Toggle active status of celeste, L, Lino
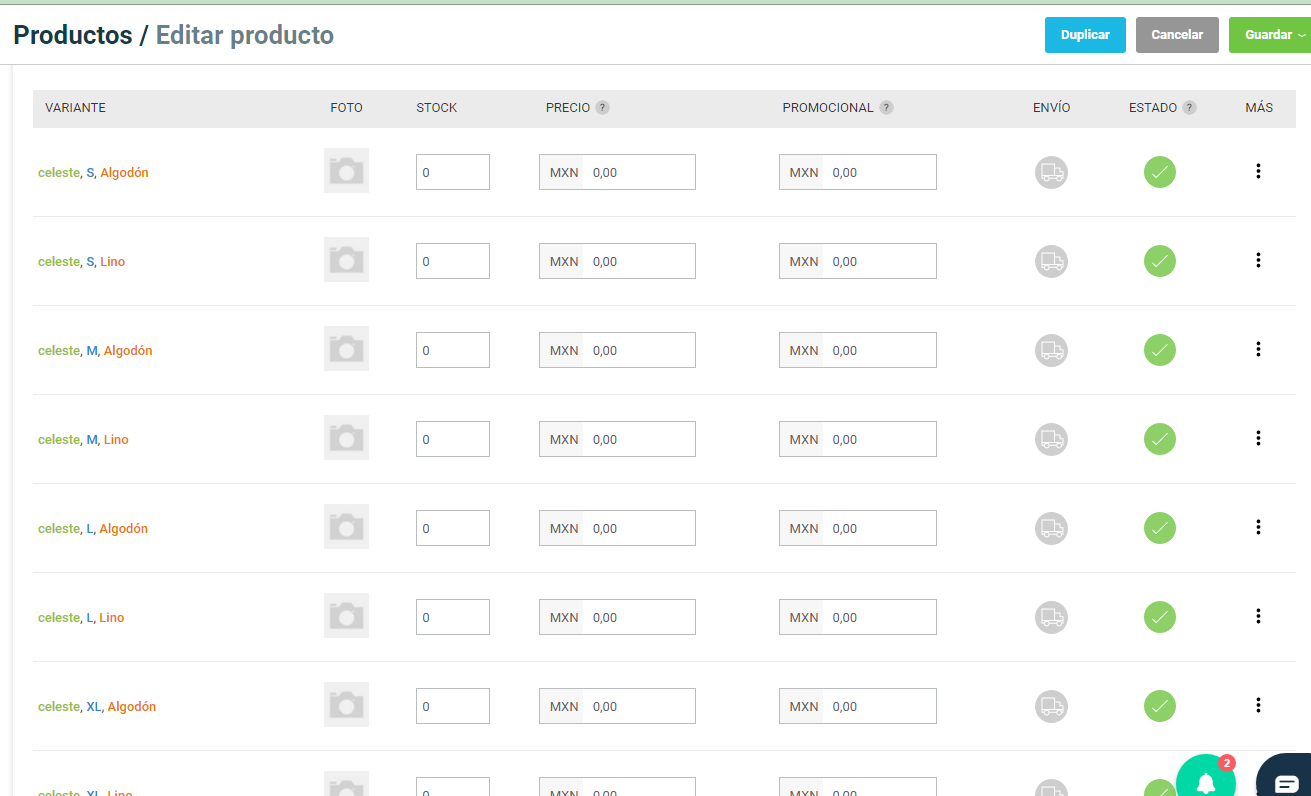 tap(1160, 617)
